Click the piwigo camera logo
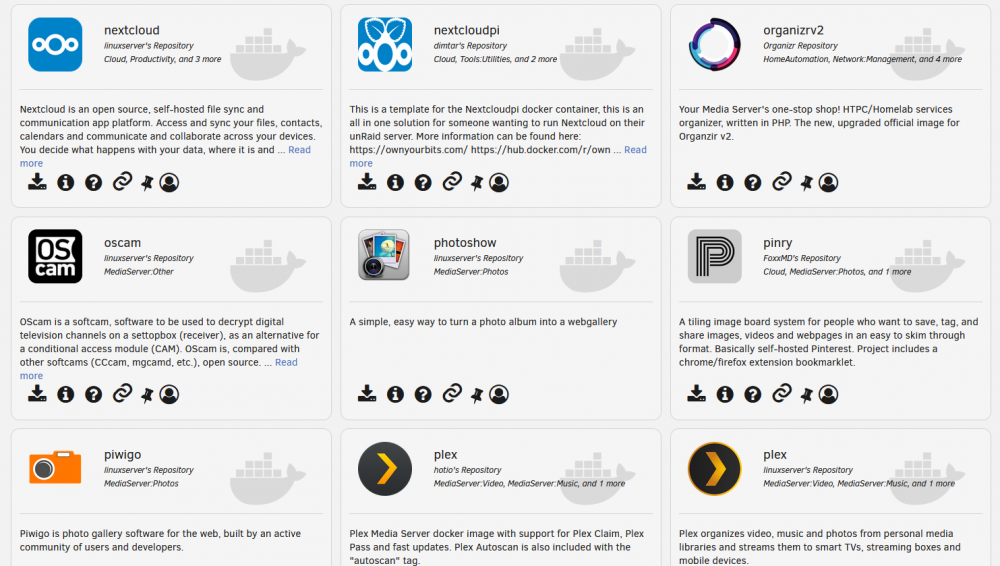Image resolution: width=1000 pixels, height=566 pixels. 55,468
